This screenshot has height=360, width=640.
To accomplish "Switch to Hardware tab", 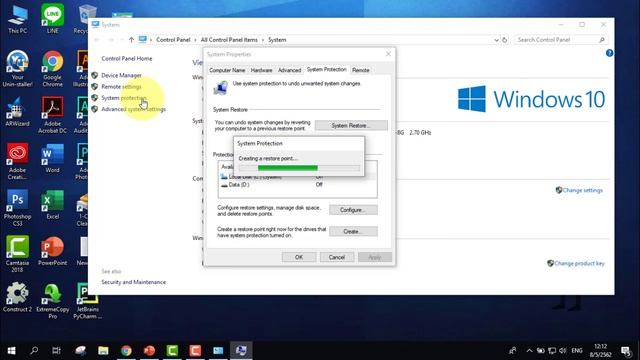I will tap(261, 70).
